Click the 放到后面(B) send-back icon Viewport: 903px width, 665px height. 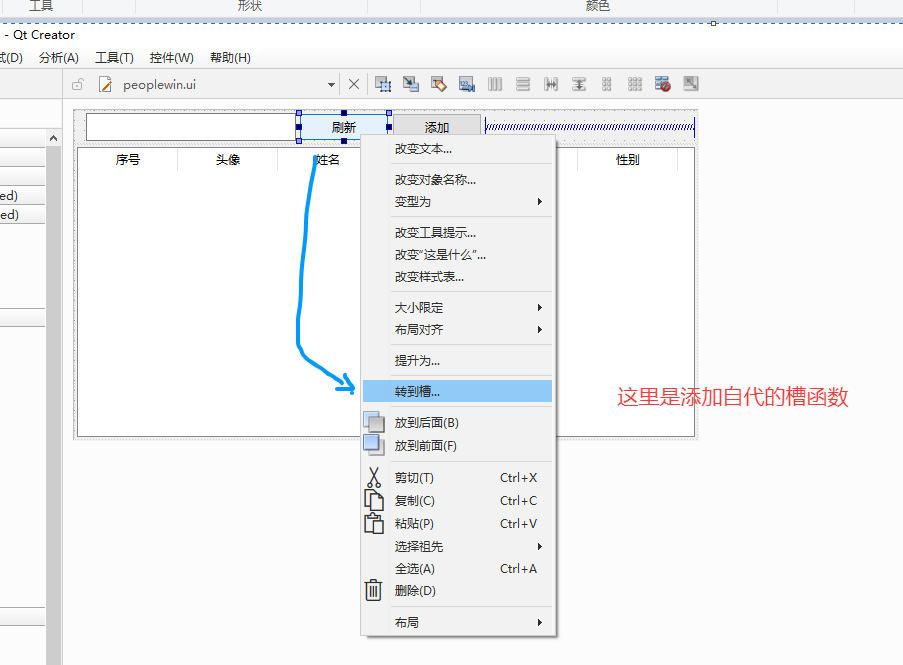coord(374,422)
